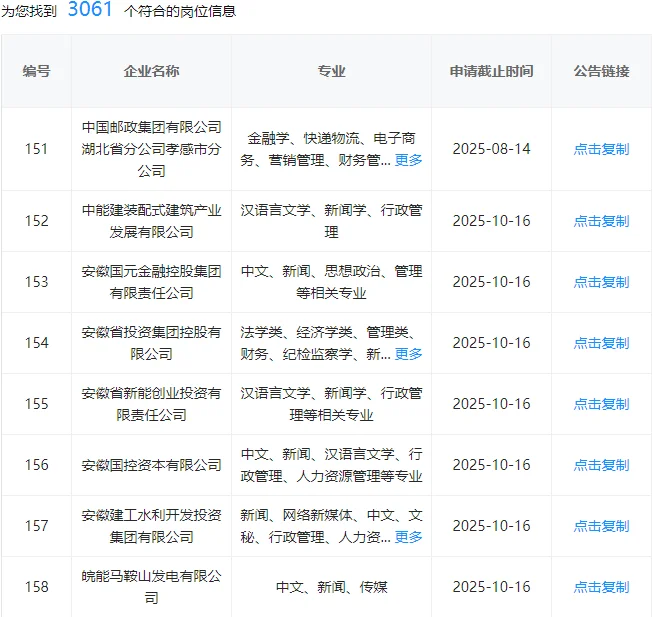This screenshot has width=652, height=617.
Task: Click company 安徽国元金融控股集团有限责任公司
Action: point(151,282)
